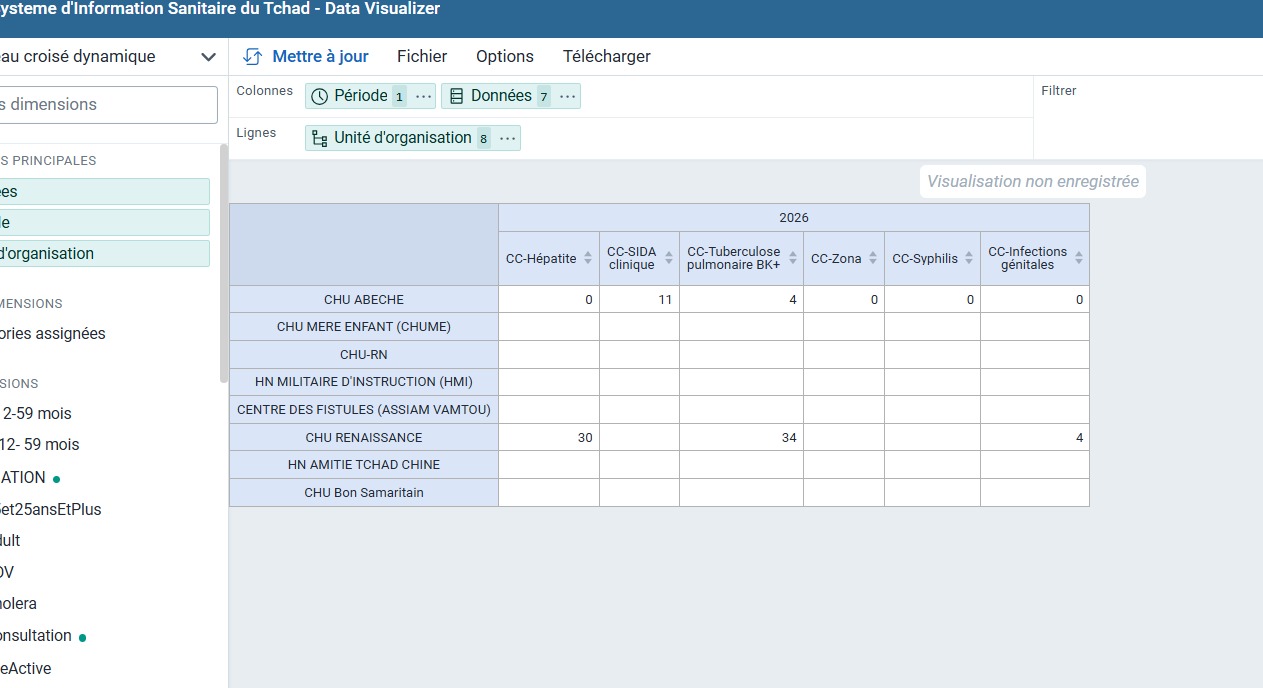Select the cholera dimension item
Screen dimensions: 1263x688
click(18, 604)
